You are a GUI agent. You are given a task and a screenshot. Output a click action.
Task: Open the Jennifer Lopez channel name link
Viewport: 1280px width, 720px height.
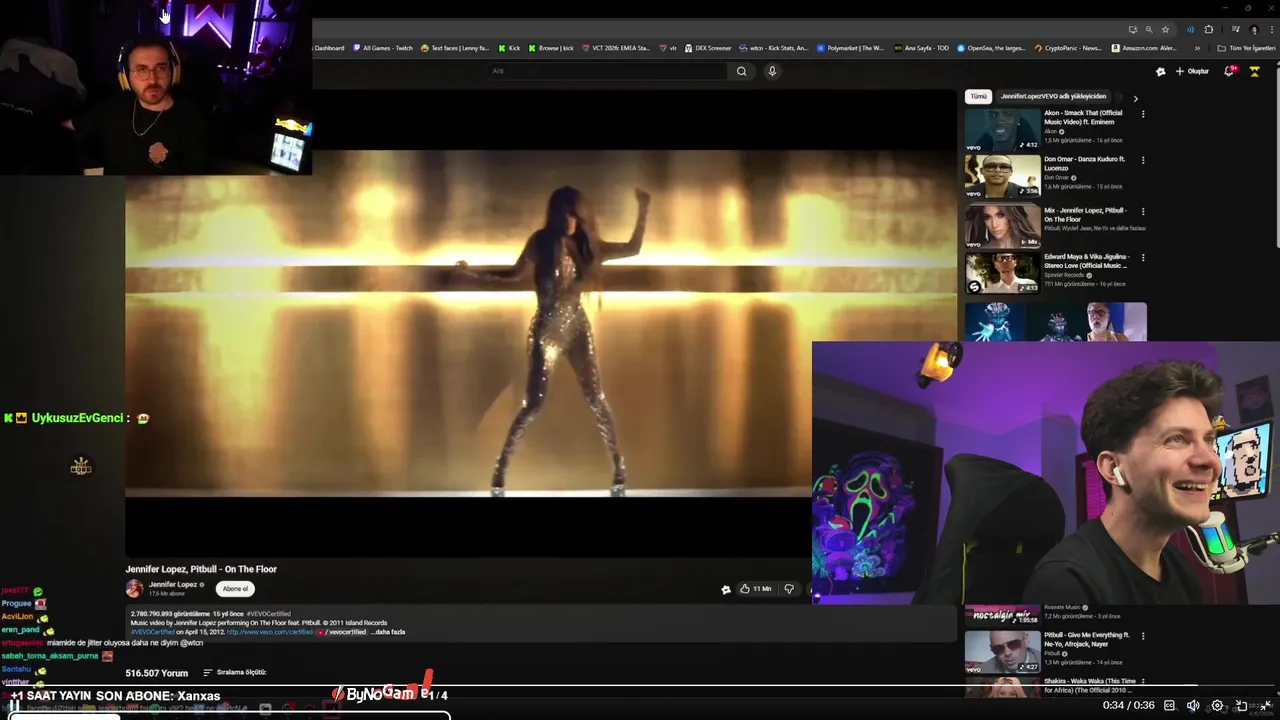173,585
